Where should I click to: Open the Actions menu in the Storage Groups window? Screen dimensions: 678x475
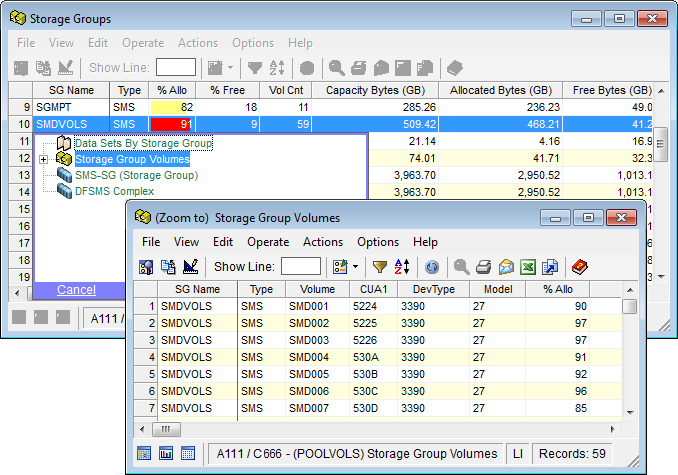(197, 43)
